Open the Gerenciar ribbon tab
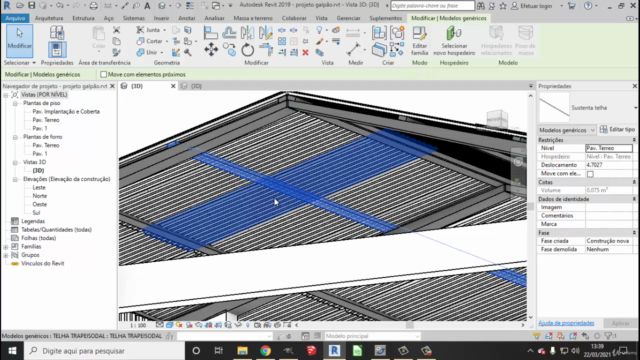 coord(348,18)
